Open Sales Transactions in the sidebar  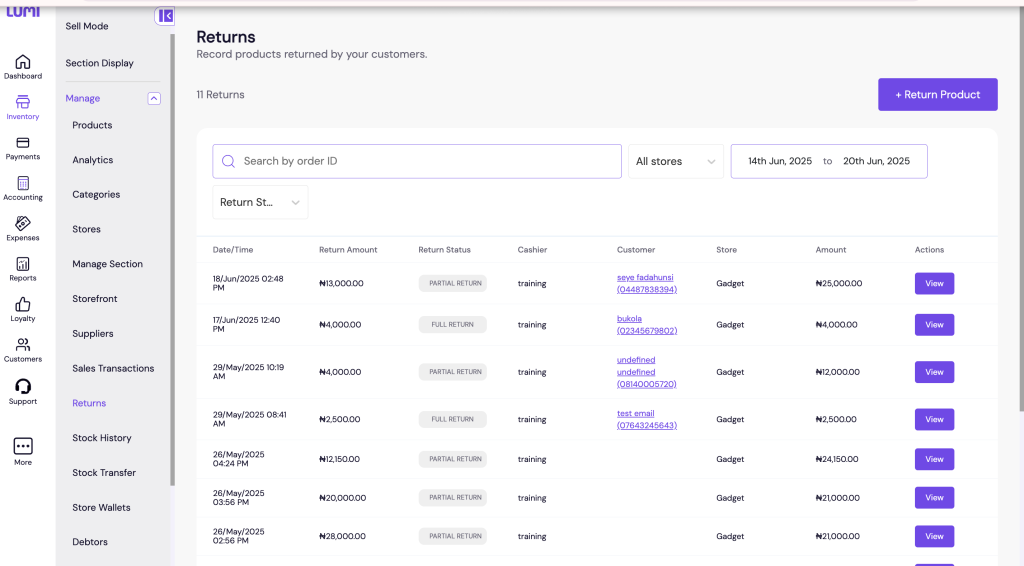[113, 368]
